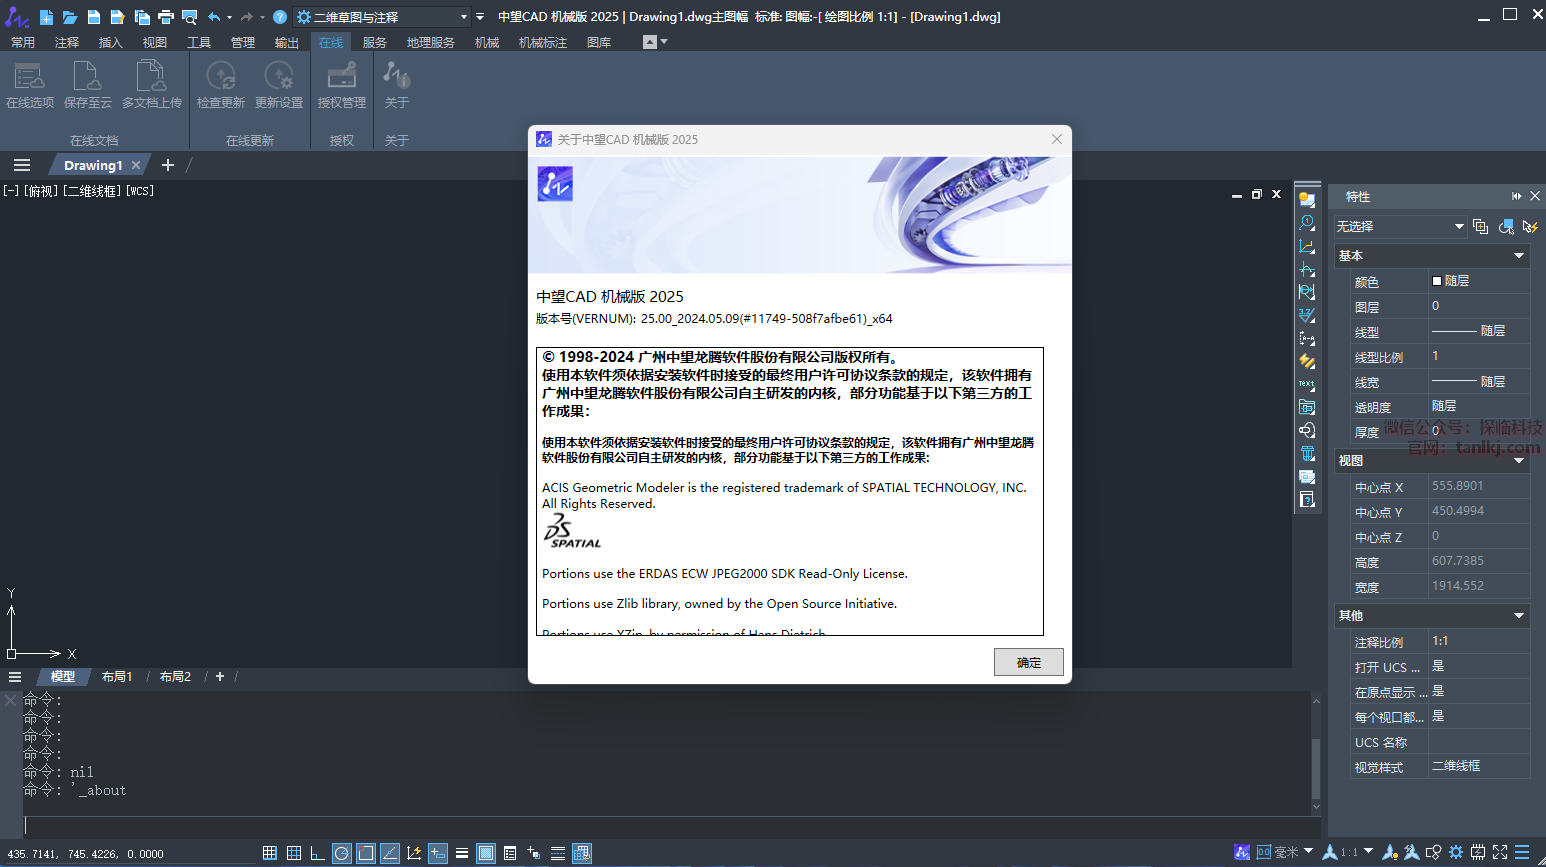1546x867 pixels.
Task: Collapse the 基本 section in 特性 panel
Action: [x=1519, y=256]
